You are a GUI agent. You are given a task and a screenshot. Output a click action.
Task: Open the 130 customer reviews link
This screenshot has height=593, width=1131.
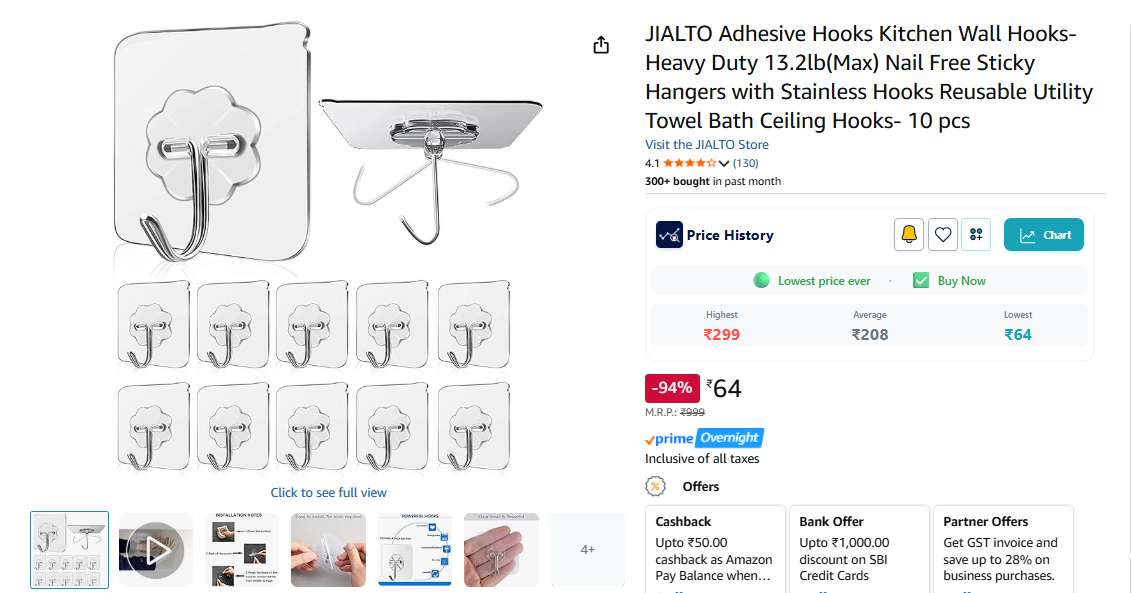click(x=745, y=163)
